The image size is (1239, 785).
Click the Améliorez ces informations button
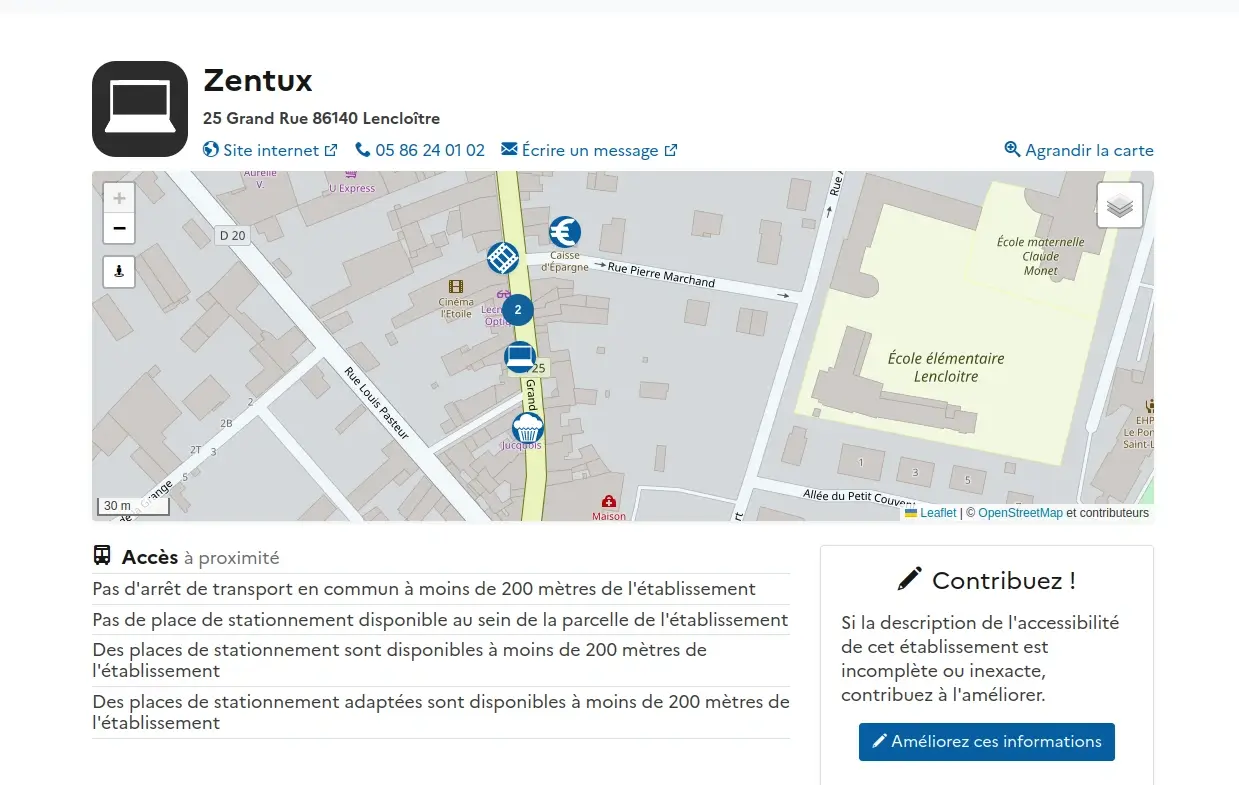click(x=987, y=742)
